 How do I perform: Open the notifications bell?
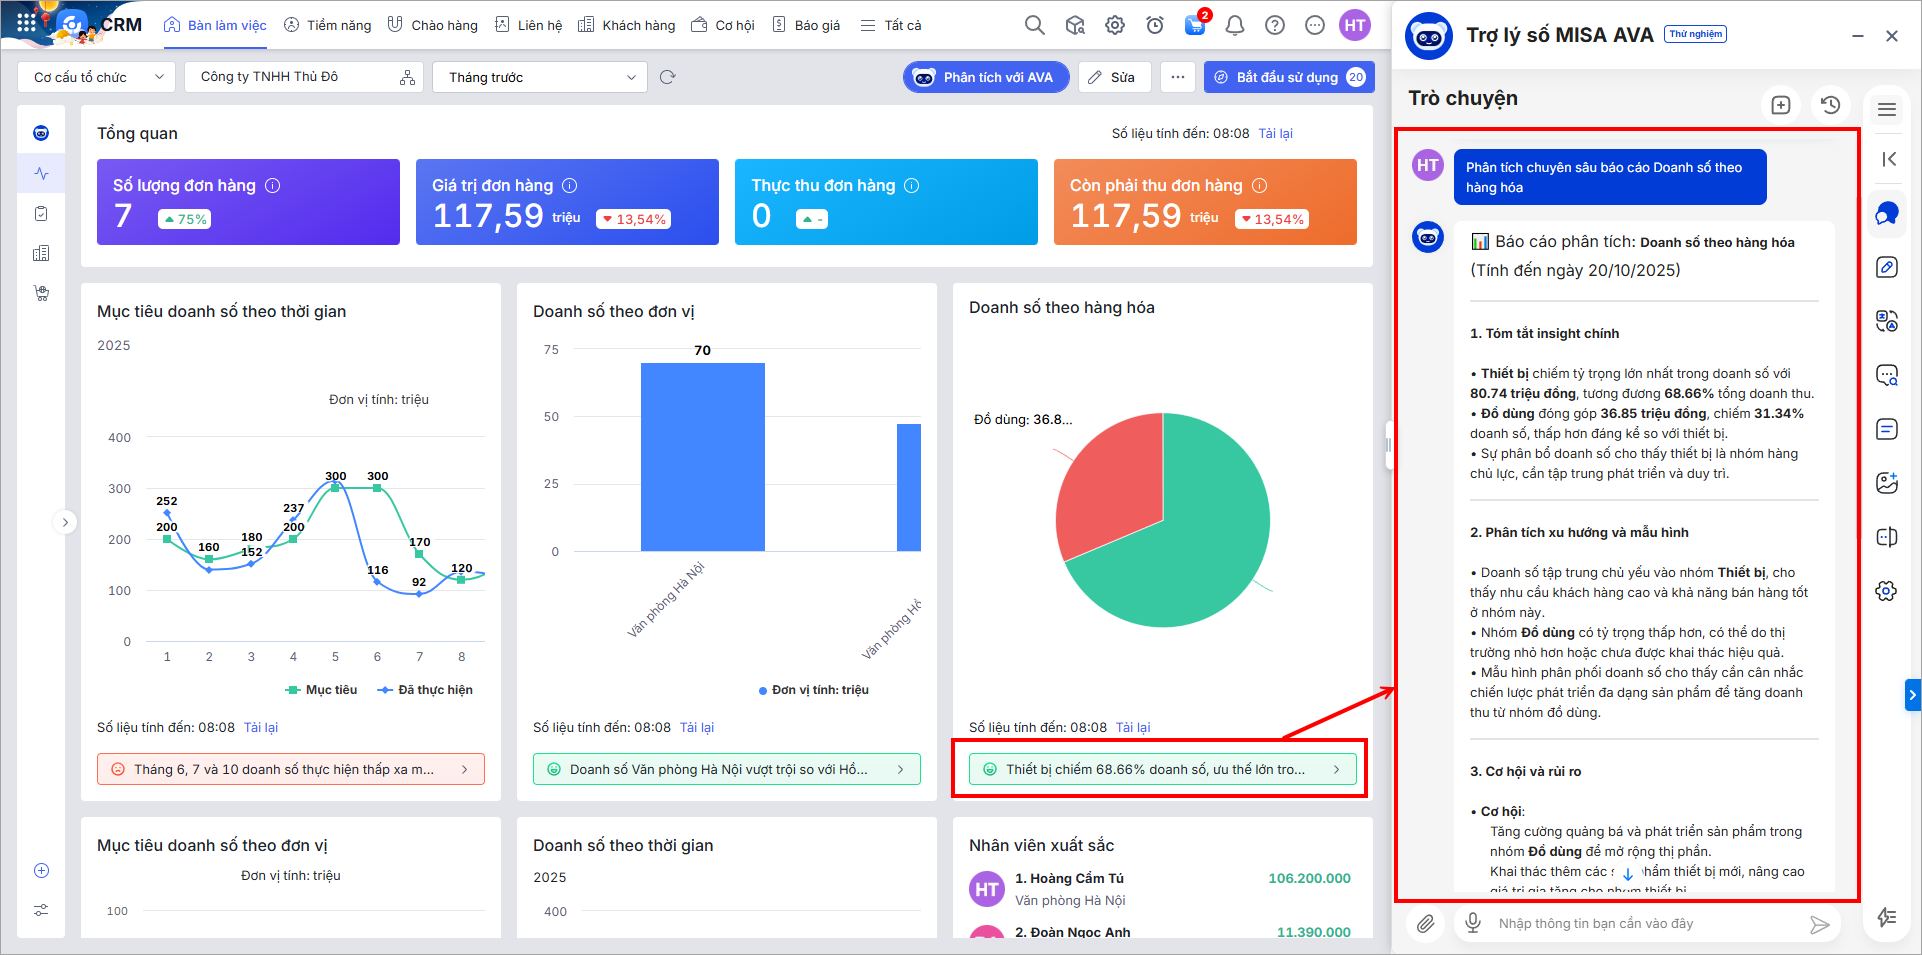coord(1235,25)
